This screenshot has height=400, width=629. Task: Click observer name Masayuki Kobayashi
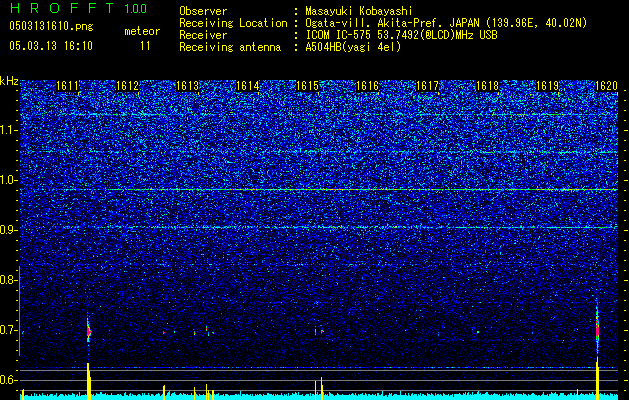[358, 11]
